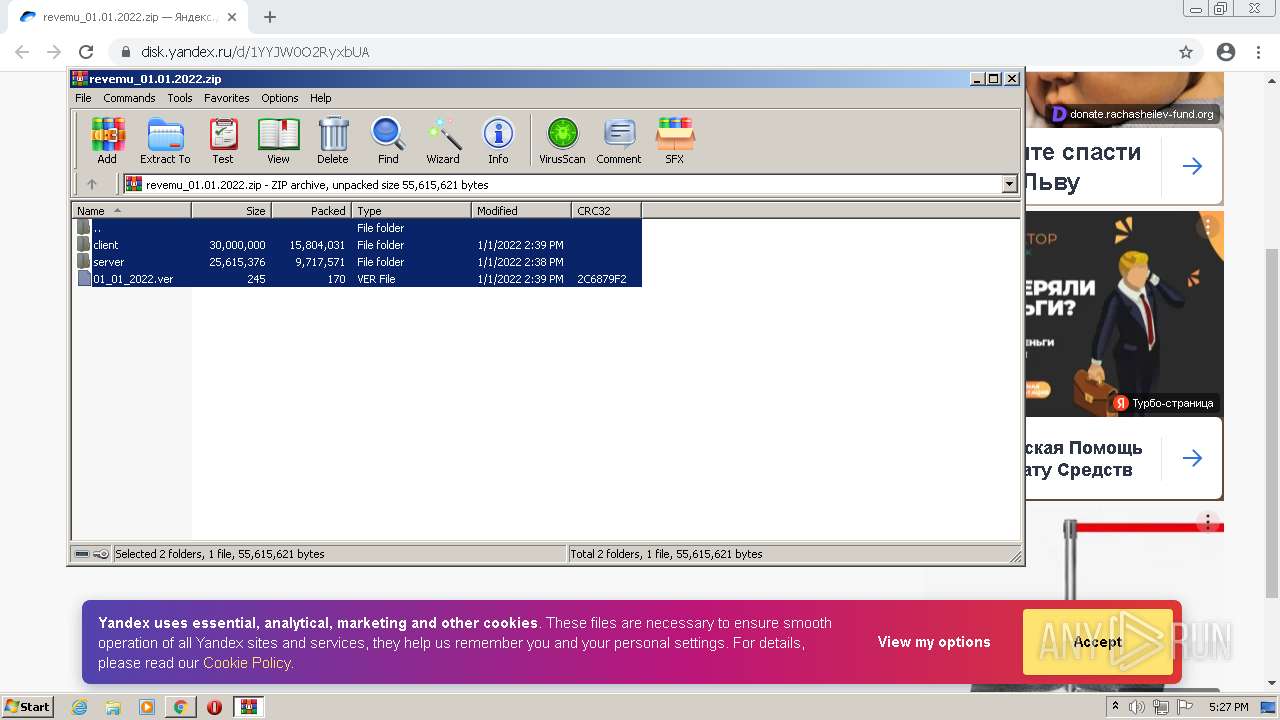Sort the file list by Size column
This screenshot has height=720, width=1280.
[x=231, y=210]
